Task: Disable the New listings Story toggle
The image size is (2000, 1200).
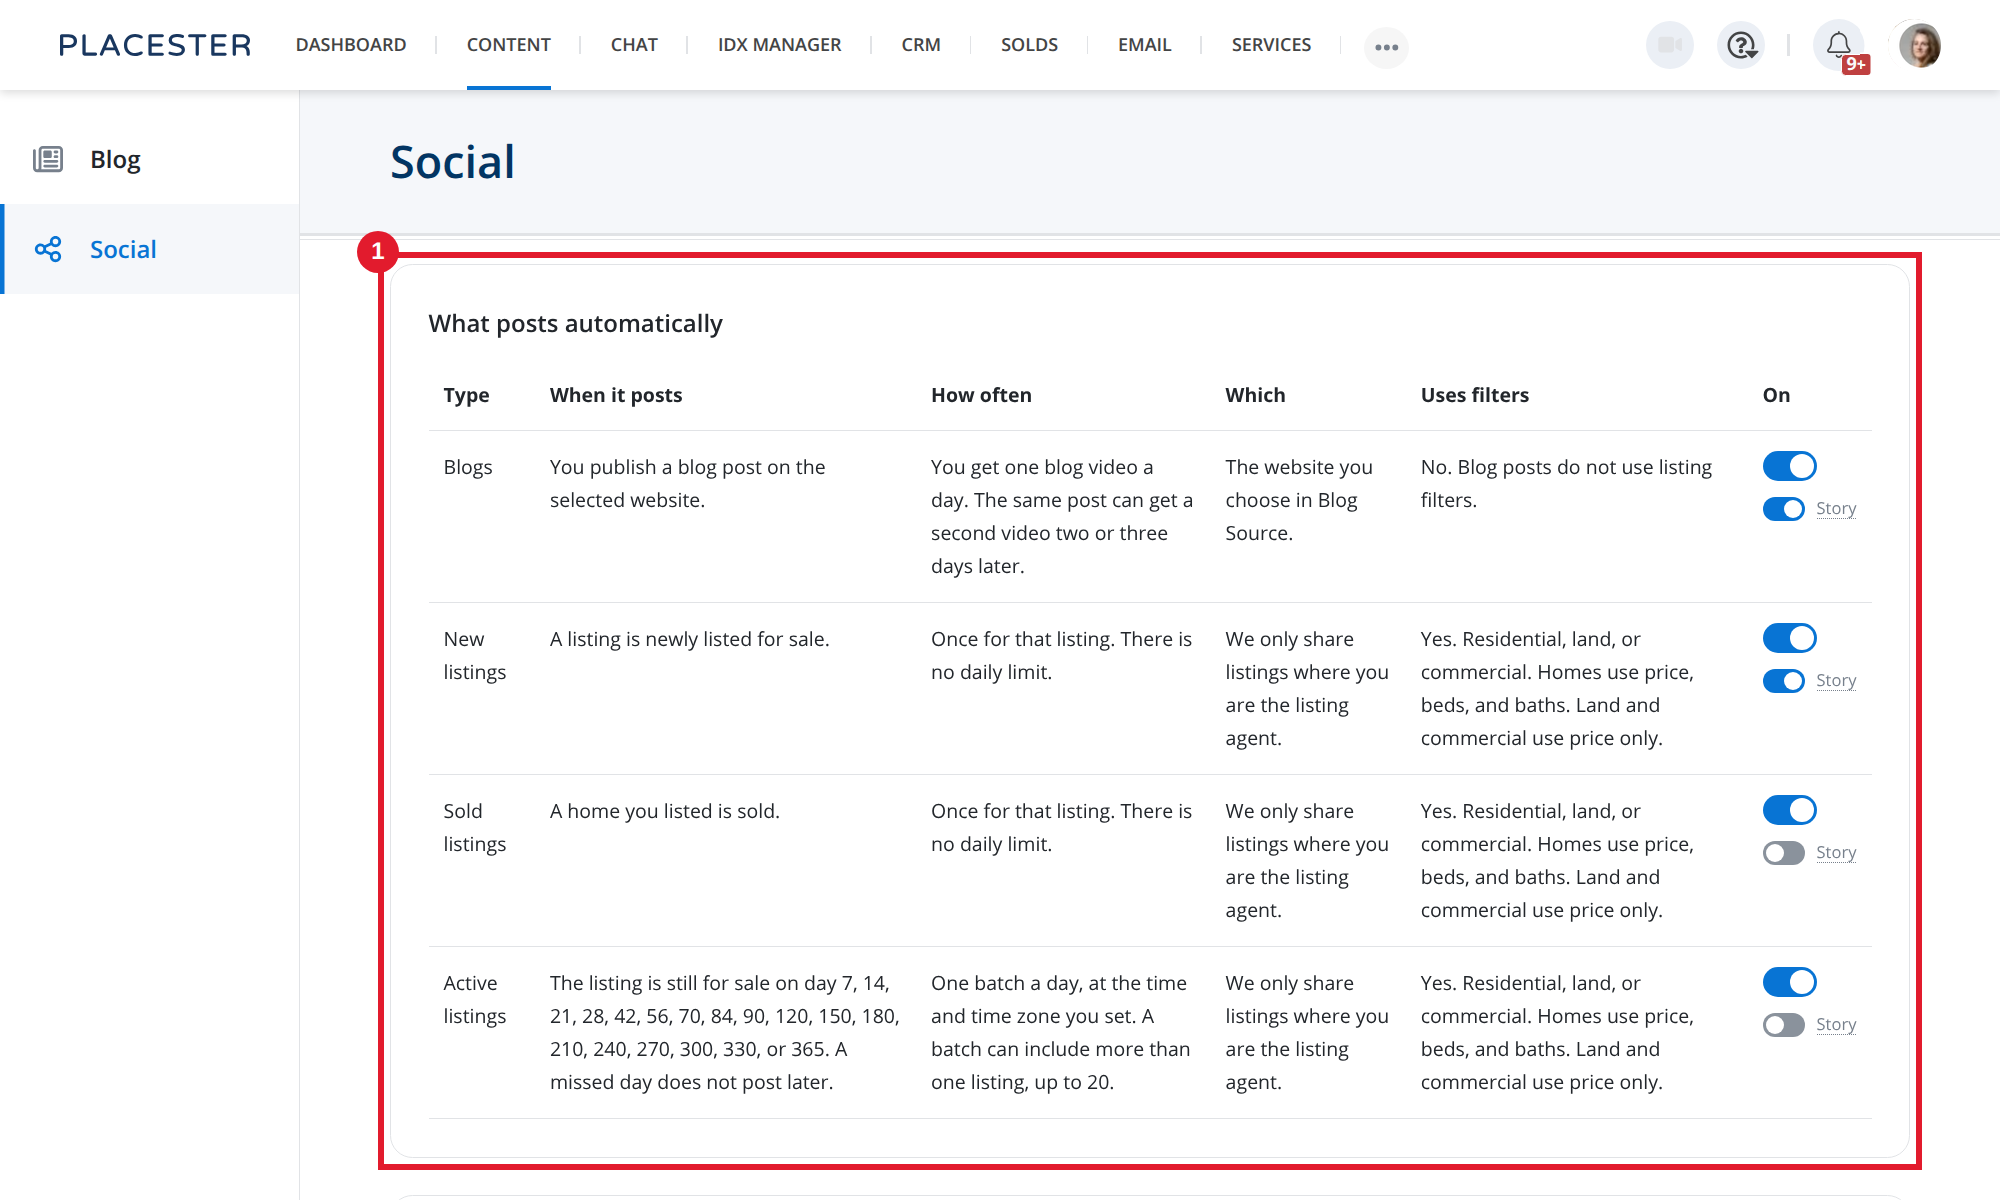Action: (1783, 681)
